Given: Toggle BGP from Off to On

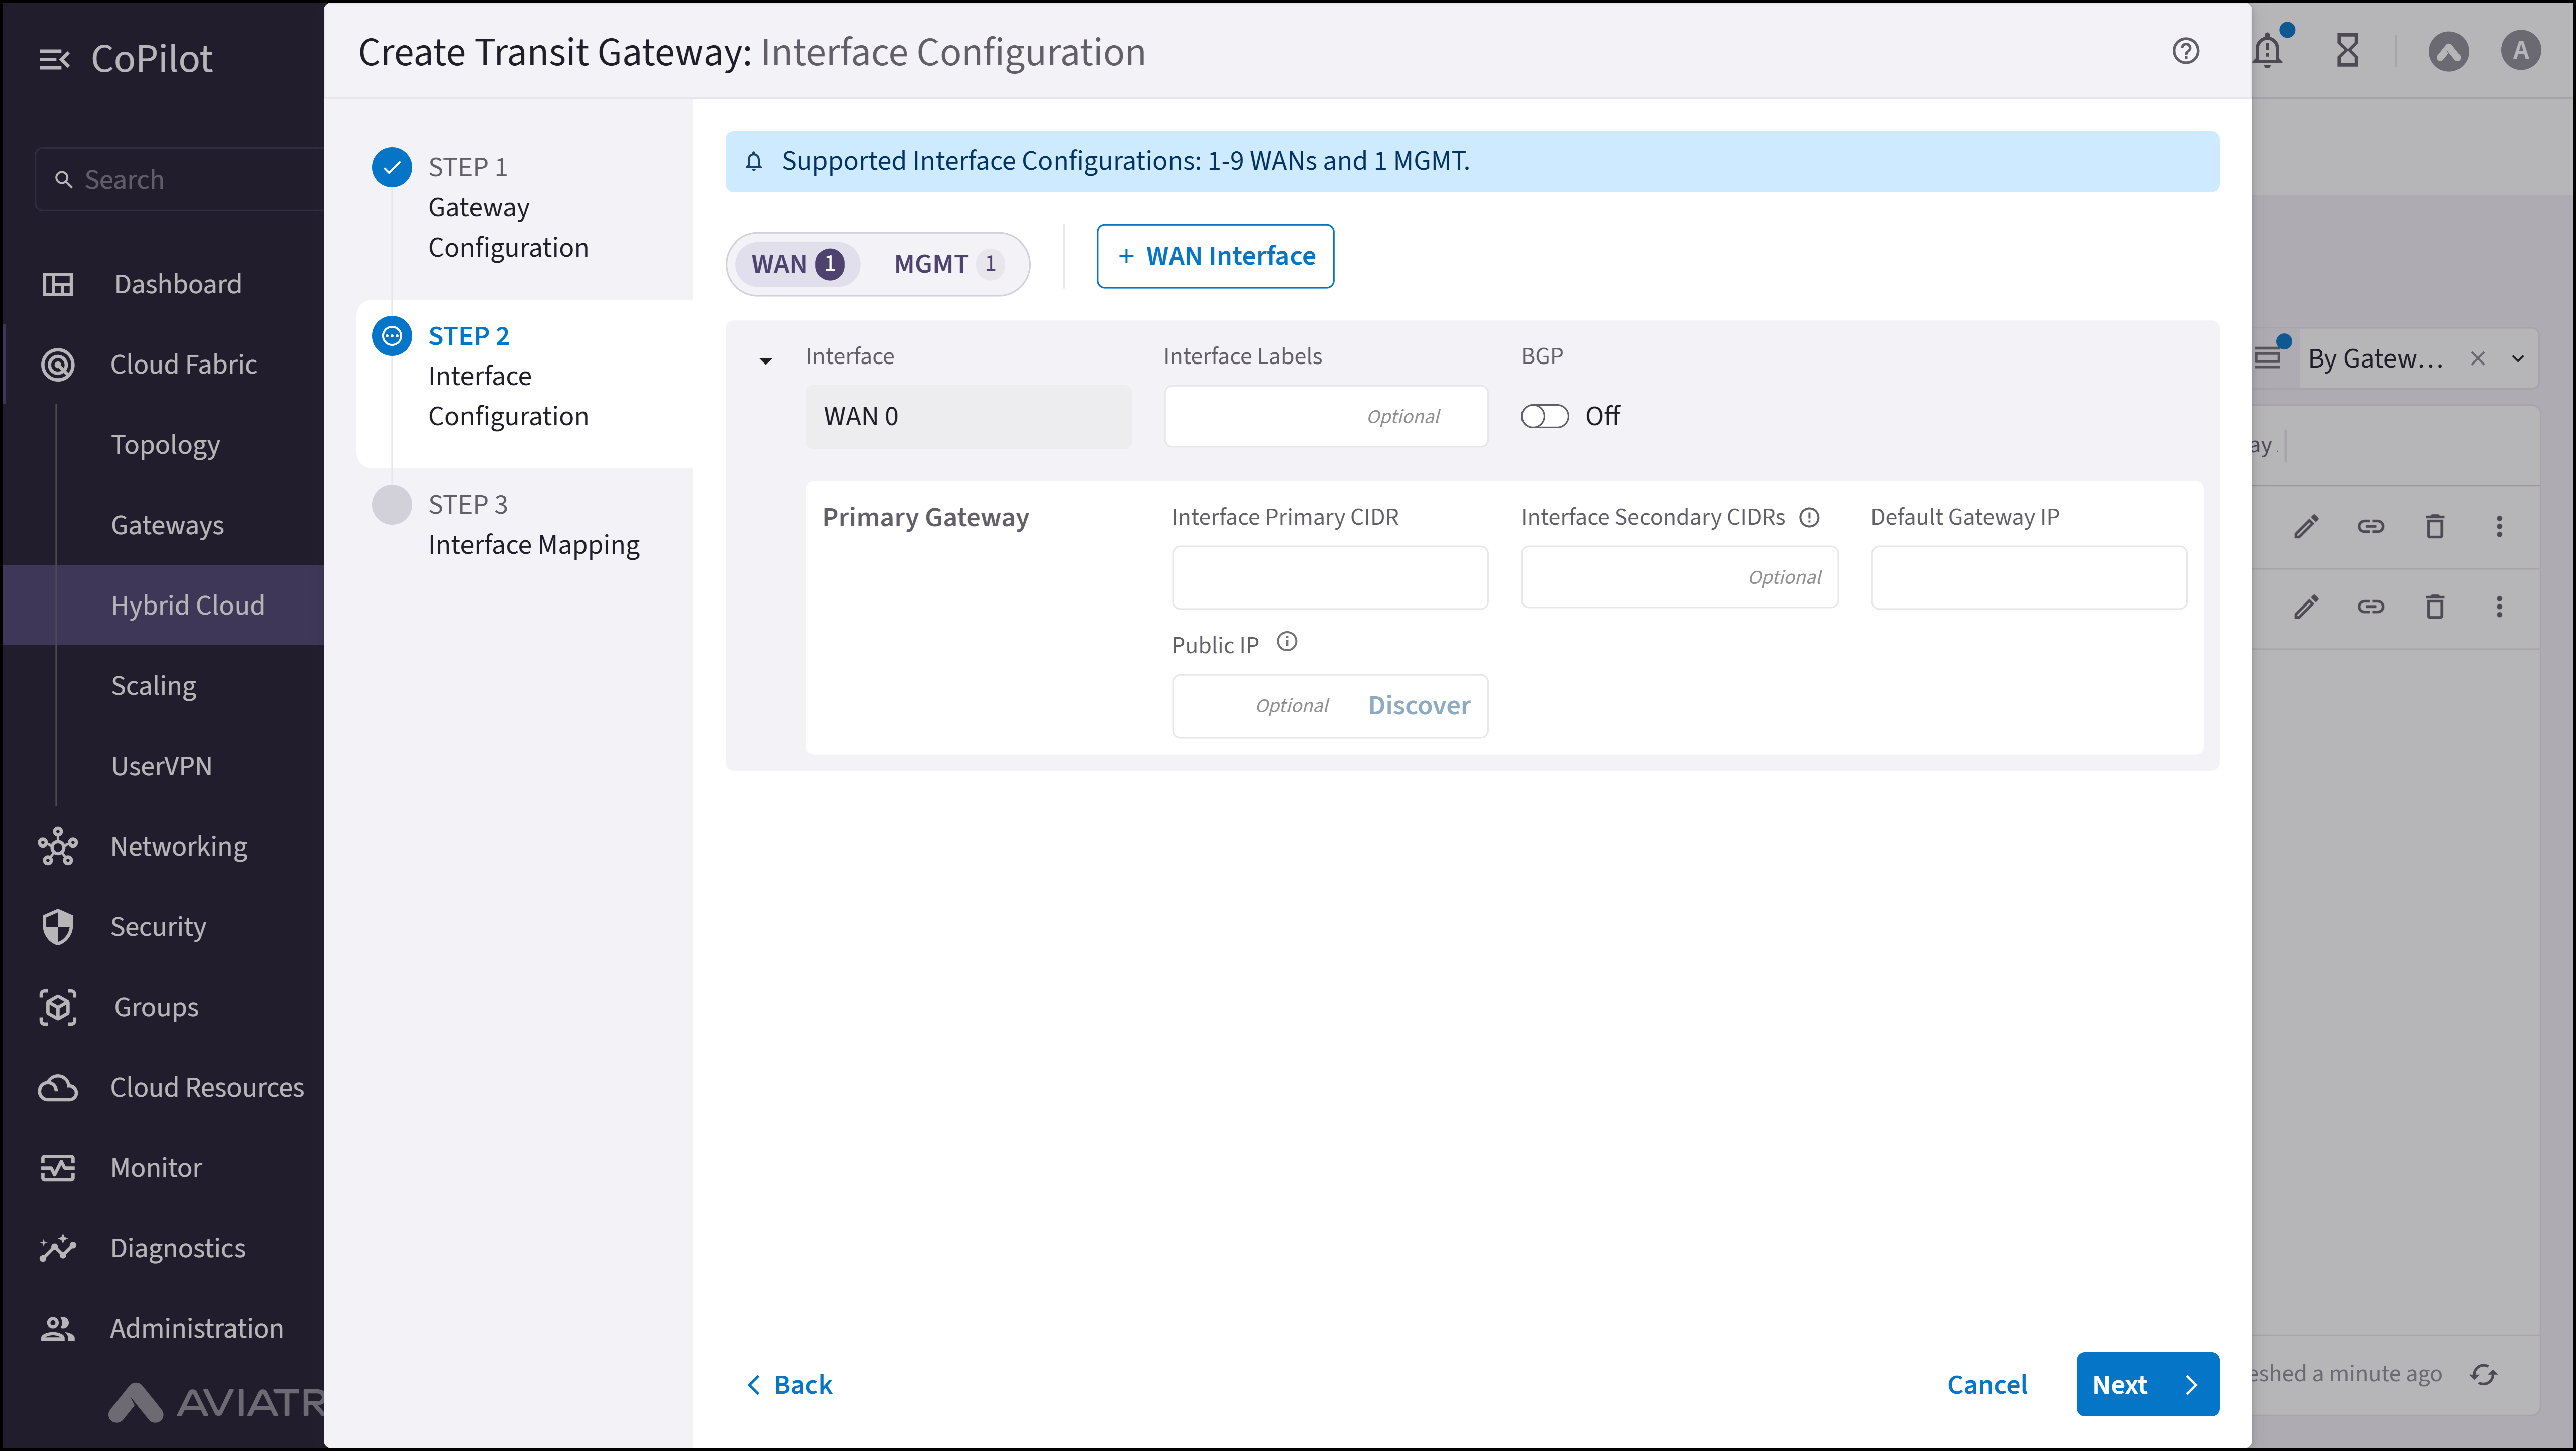Looking at the screenshot, I should point(1544,416).
